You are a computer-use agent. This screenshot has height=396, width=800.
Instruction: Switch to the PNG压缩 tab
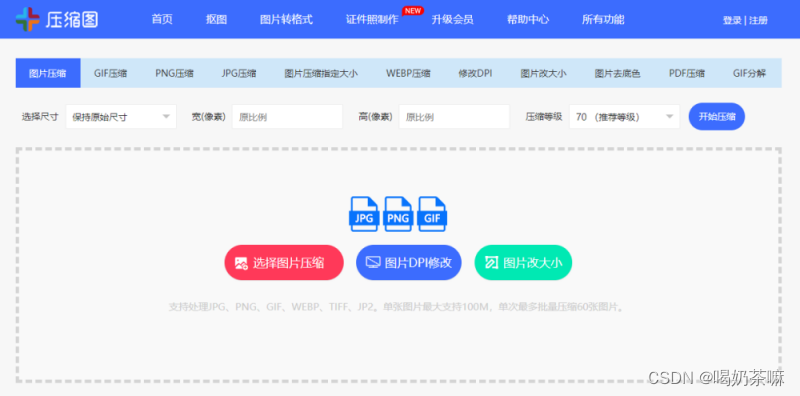pos(174,73)
